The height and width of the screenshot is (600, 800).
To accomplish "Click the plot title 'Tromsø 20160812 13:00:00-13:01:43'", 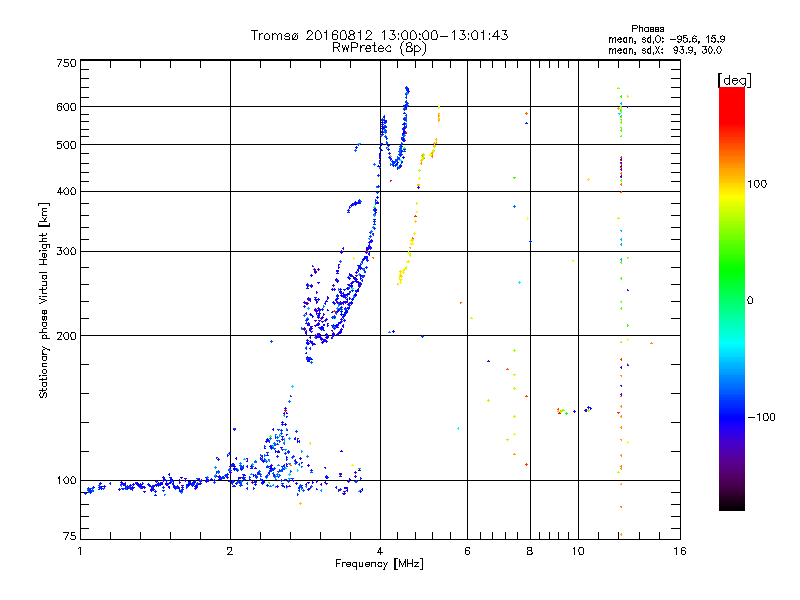I will pyautogui.click(x=379, y=35).
